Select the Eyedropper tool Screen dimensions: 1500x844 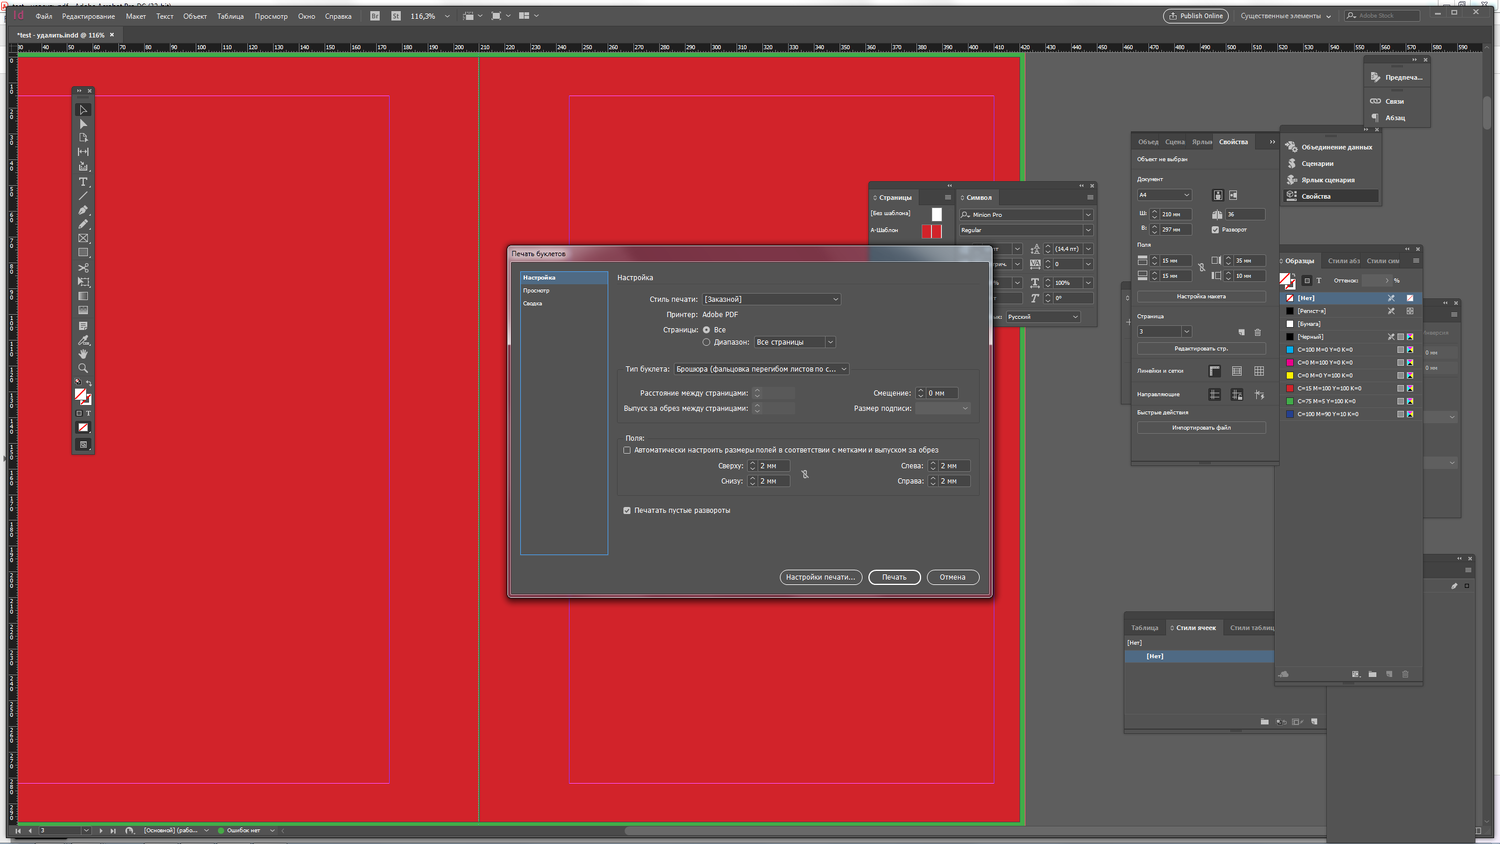coord(83,340)
